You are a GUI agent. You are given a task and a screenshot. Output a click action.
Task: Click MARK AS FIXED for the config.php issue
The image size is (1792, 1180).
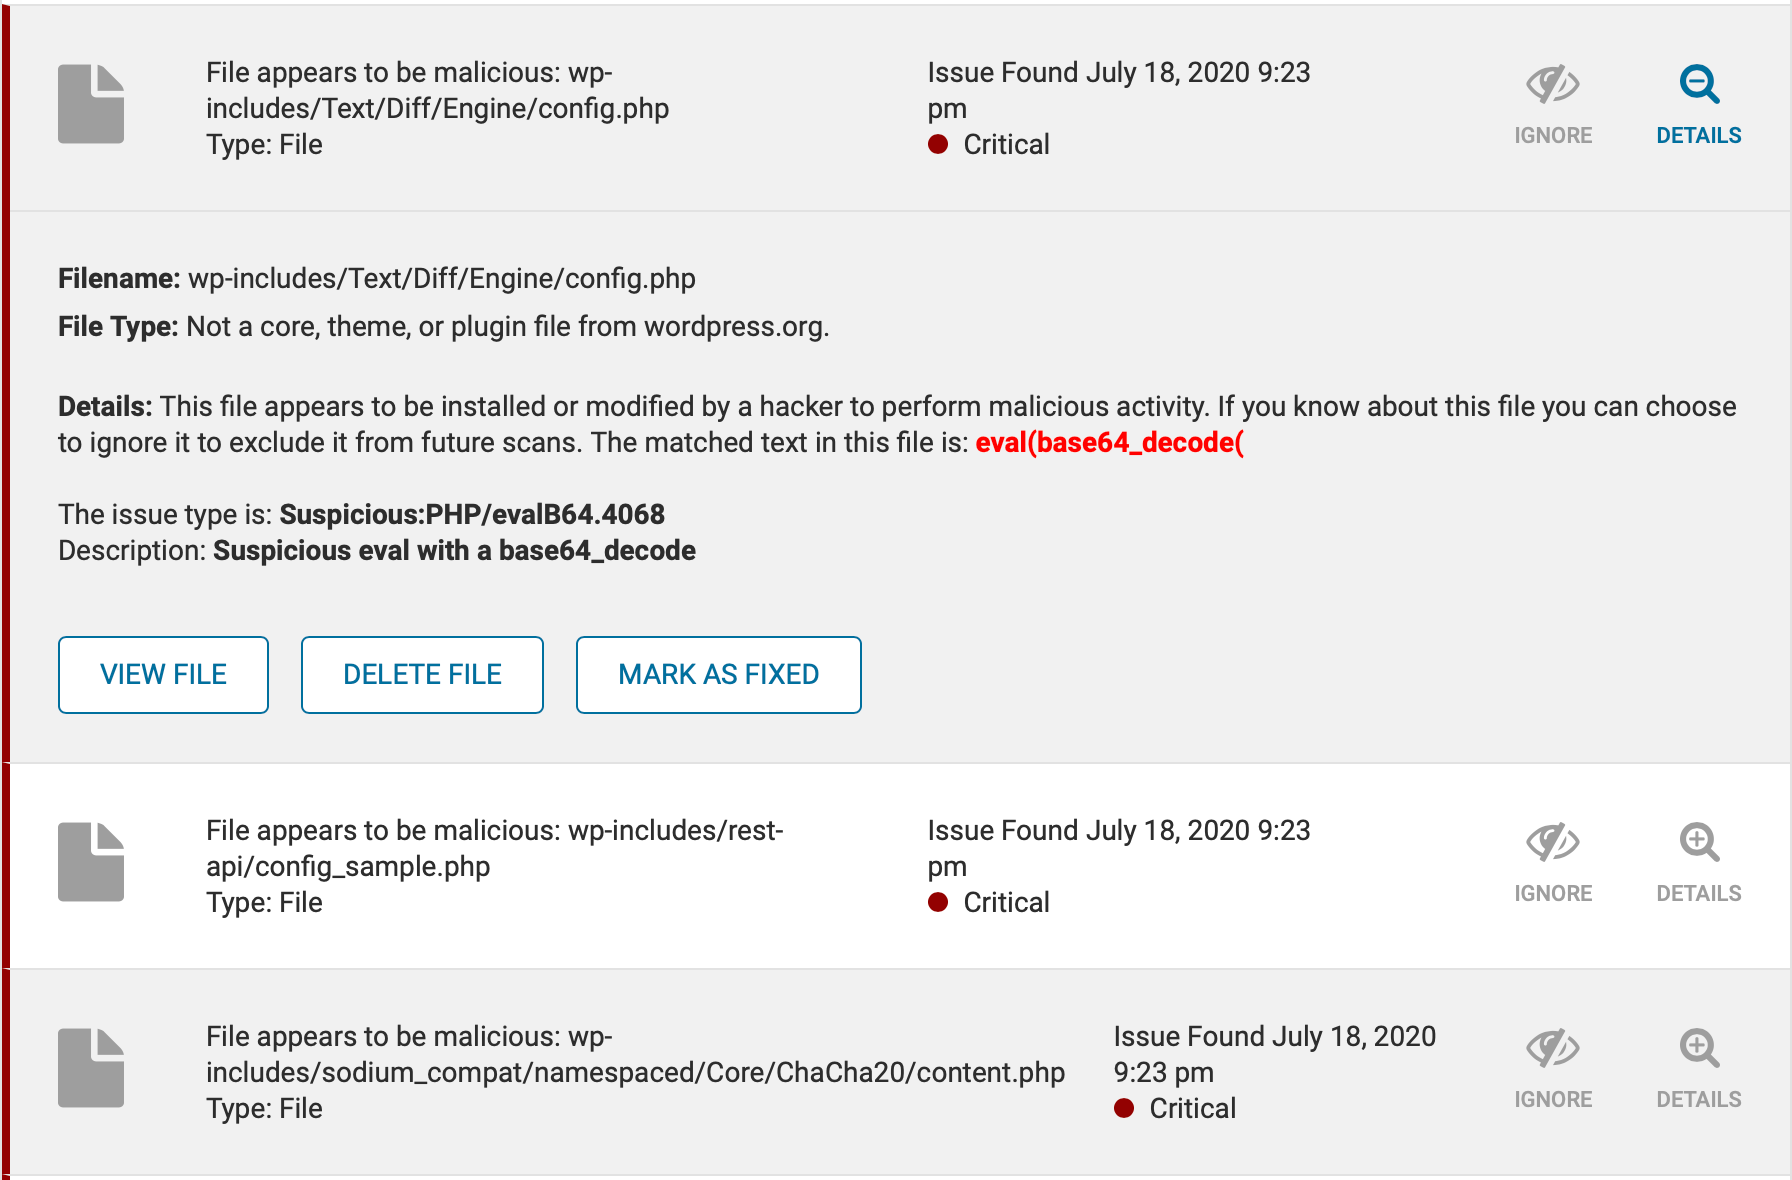pos(718,674)
